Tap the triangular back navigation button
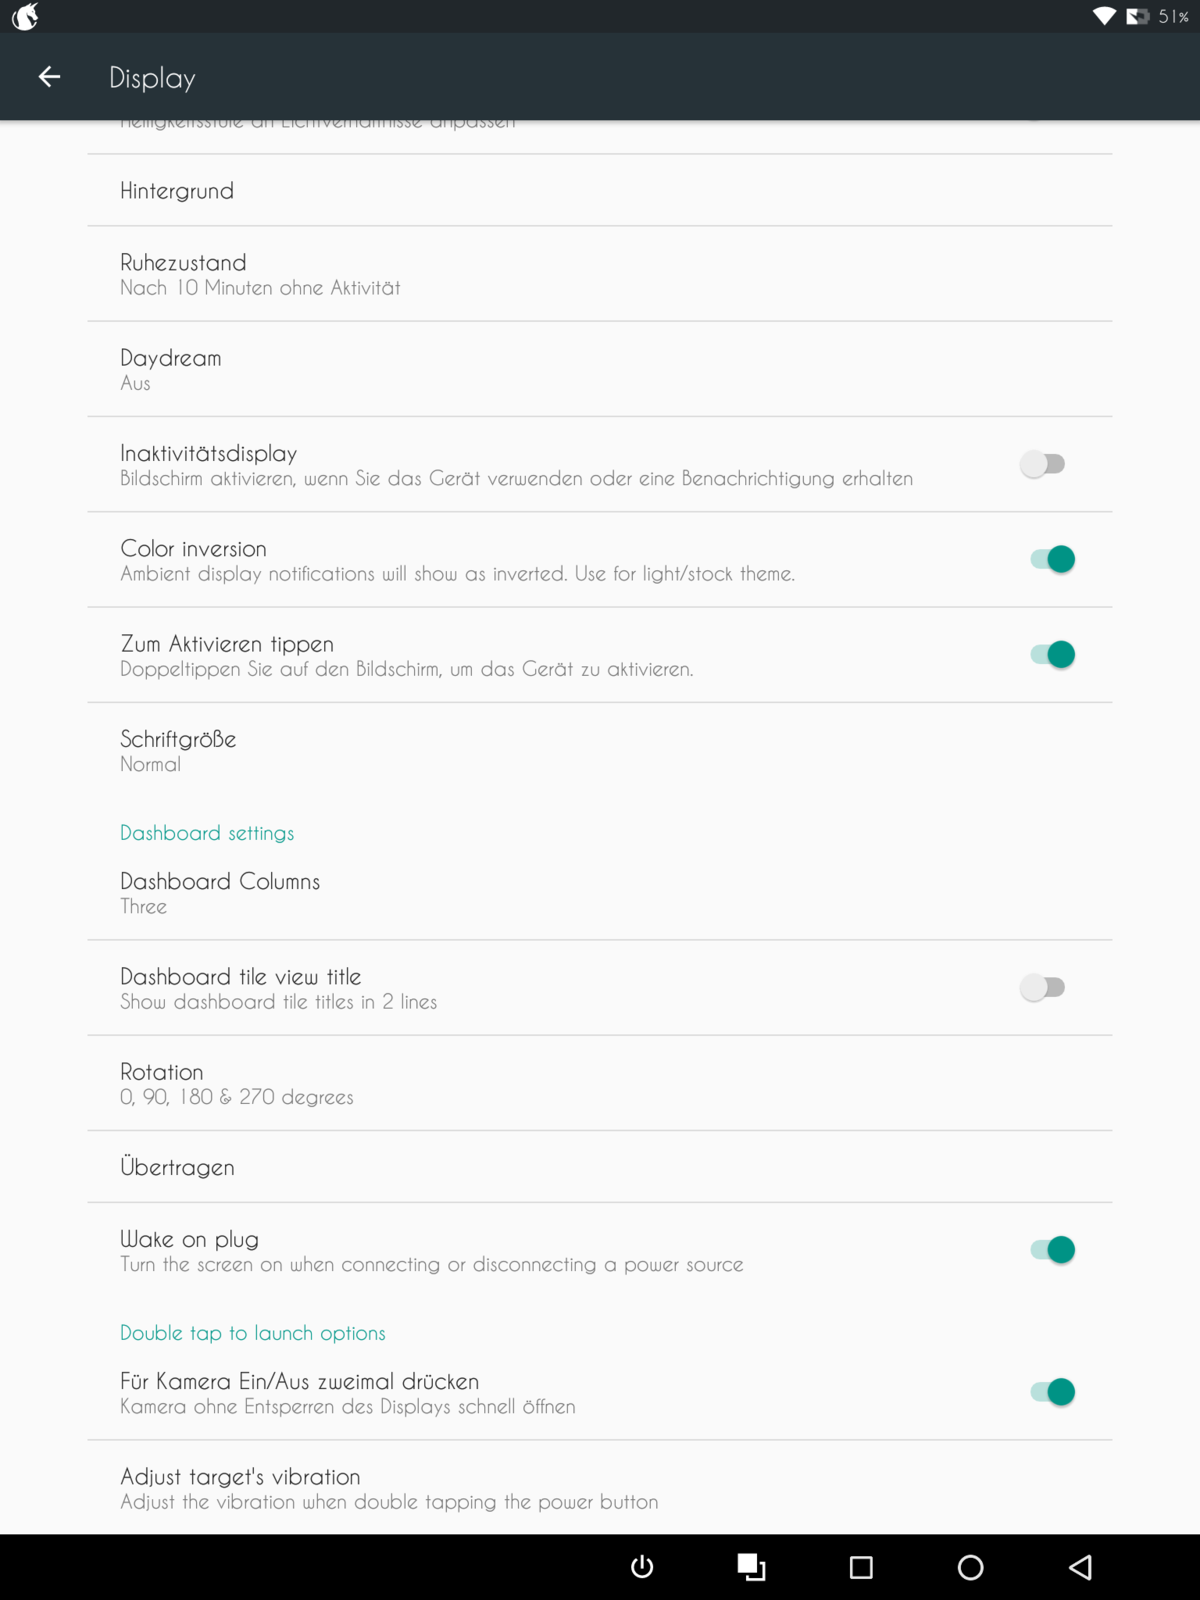 (x=1080, y=1567)
